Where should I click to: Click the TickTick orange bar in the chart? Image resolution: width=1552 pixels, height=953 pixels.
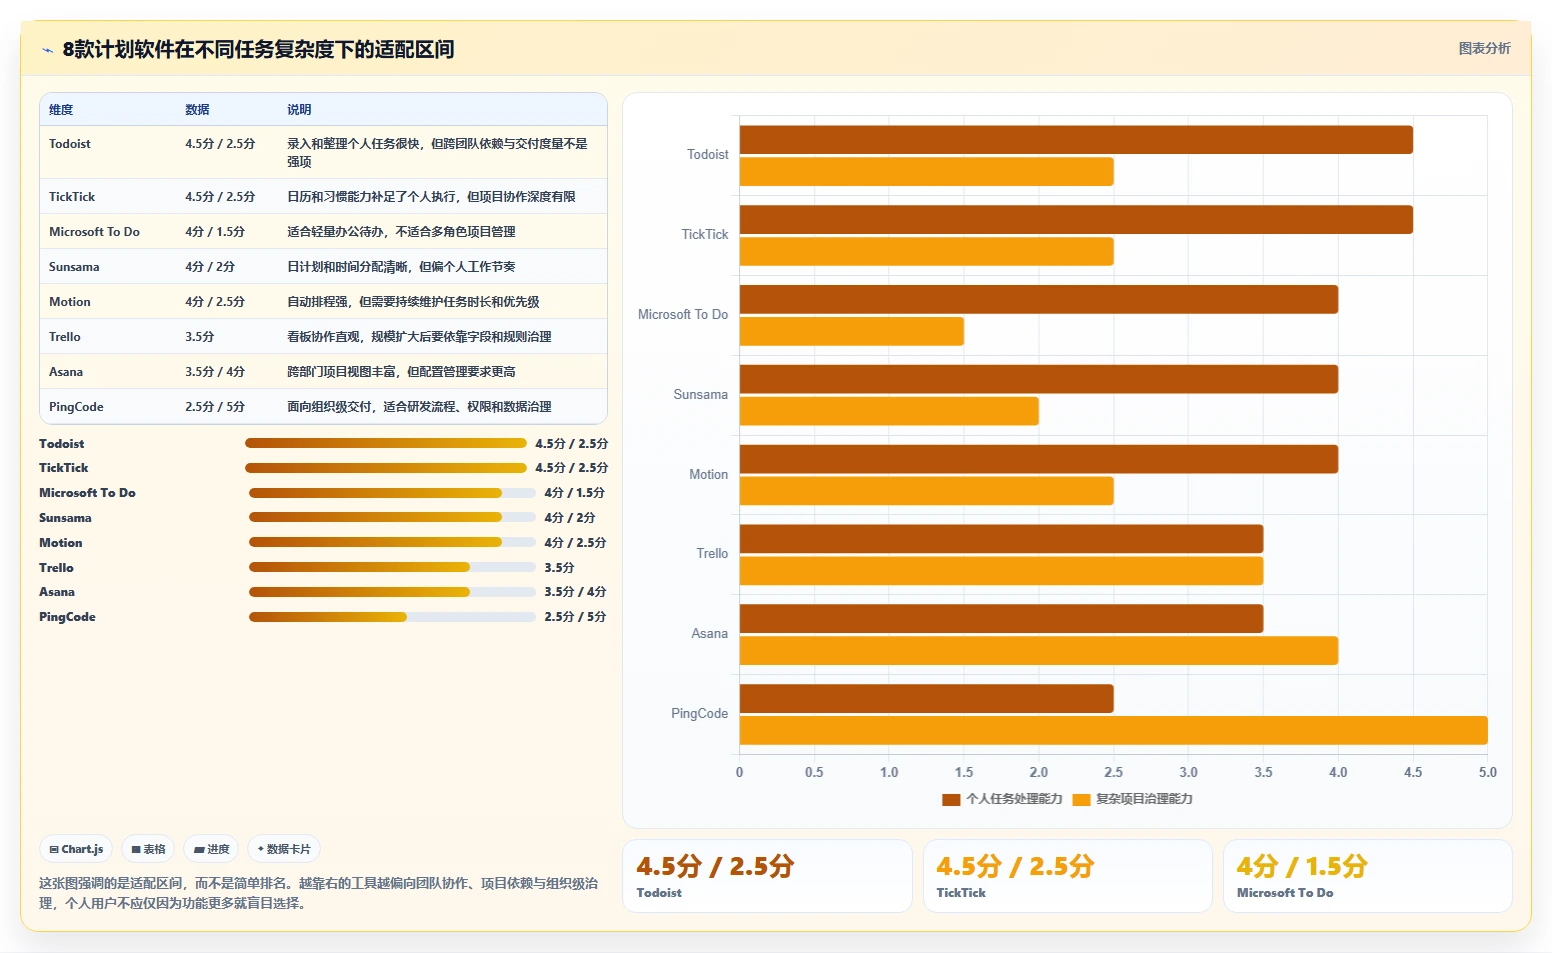click(x=927, y=252)
